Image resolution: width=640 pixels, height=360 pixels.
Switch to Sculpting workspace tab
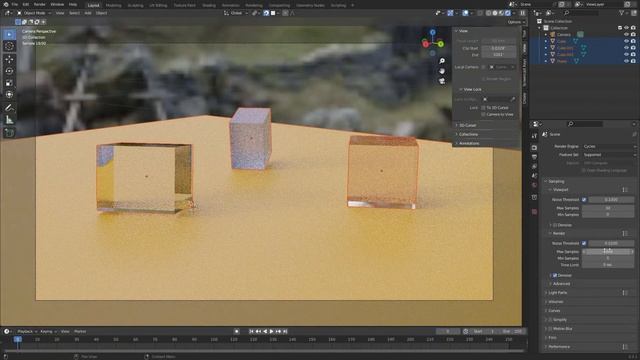(136, 5)
